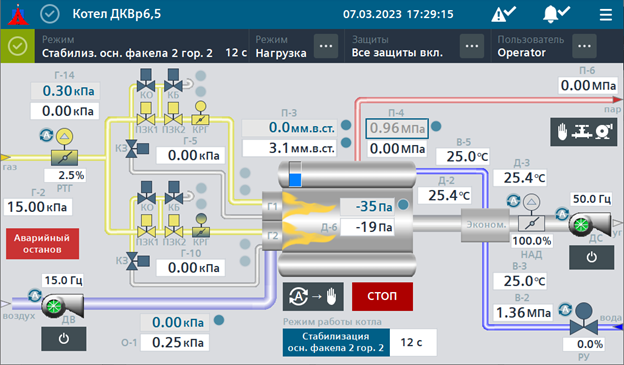624x365 pixels.
Task: Toggle power of ДВ fan
Action: point(64,339)
